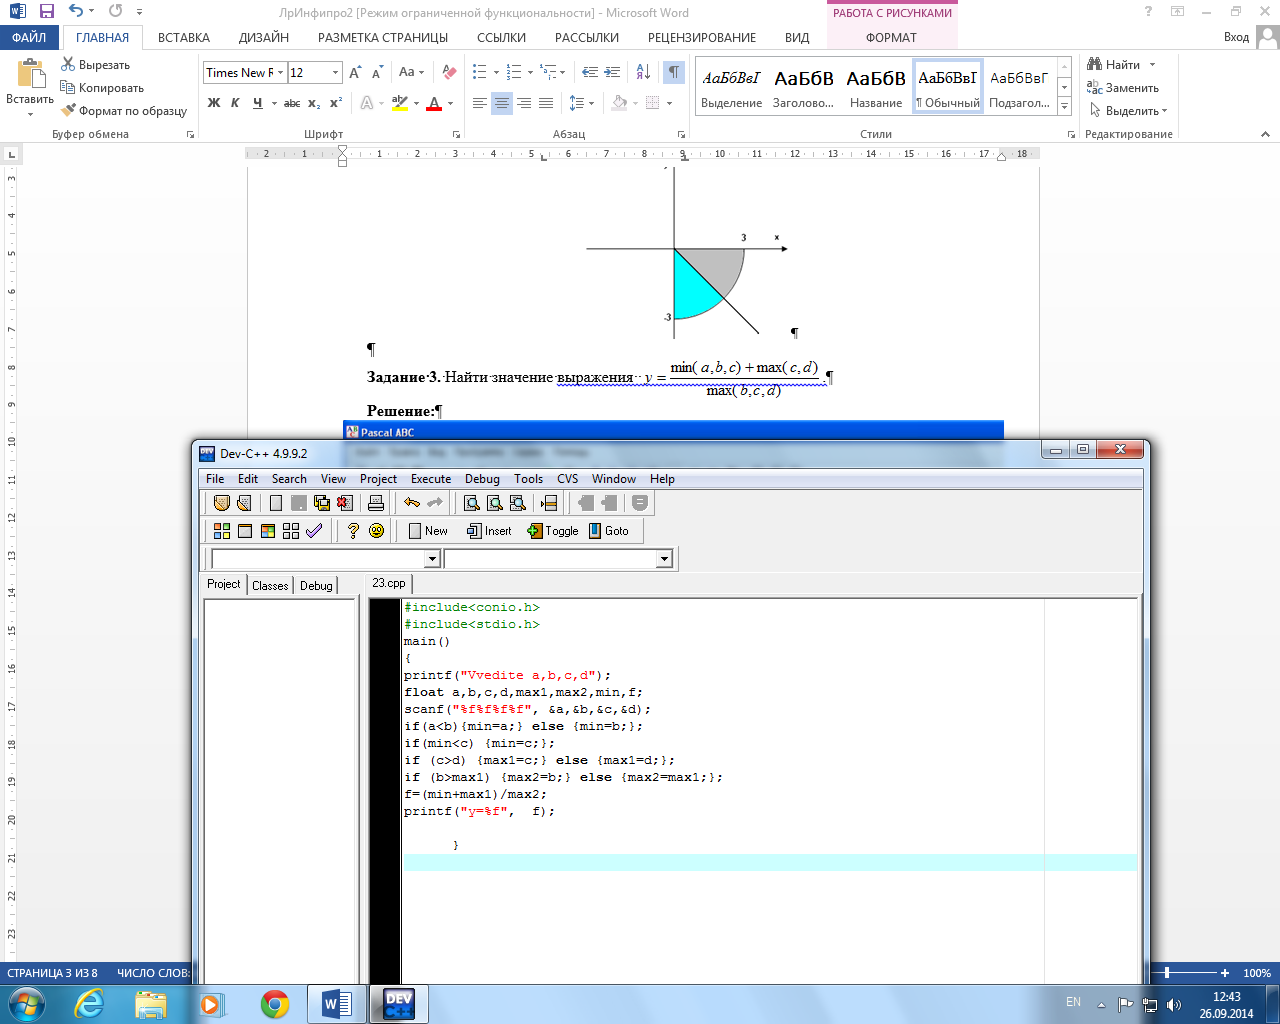The image size is (1280, 1024).
Task: Toggle Italic (К) formatting
Action: tap(236, 103)
